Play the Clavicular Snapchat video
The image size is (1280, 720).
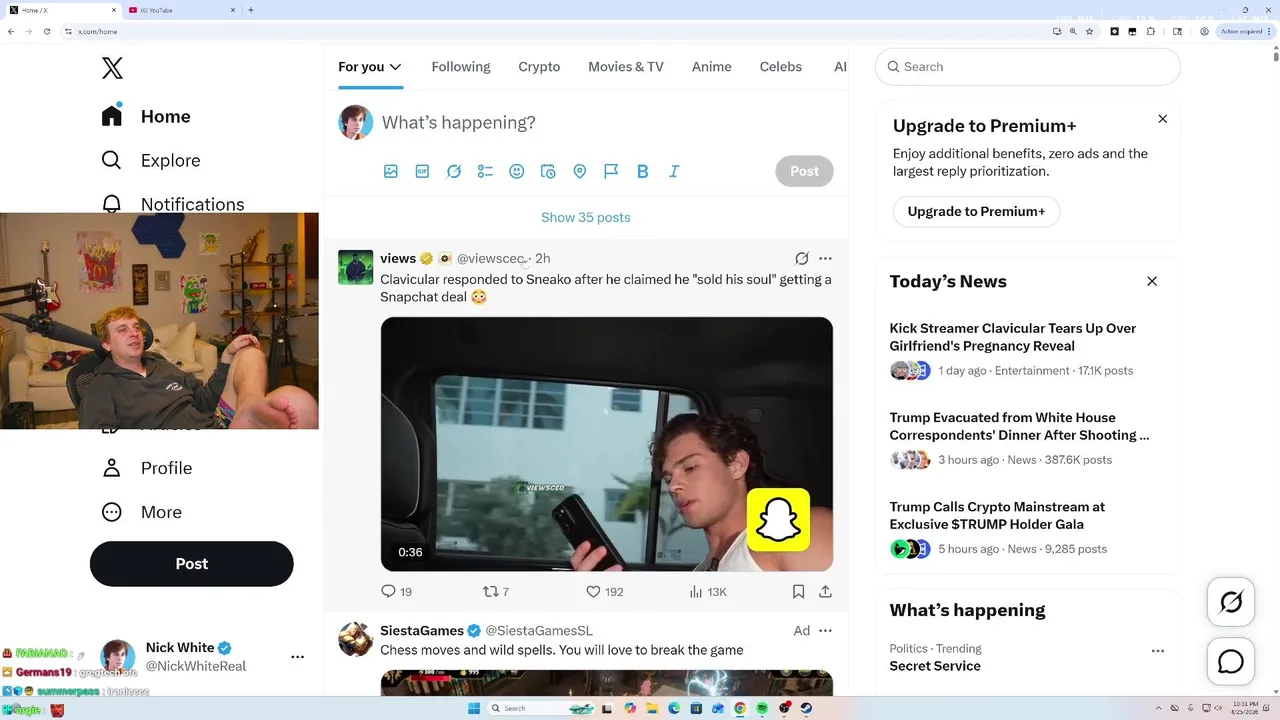[607, 444]
